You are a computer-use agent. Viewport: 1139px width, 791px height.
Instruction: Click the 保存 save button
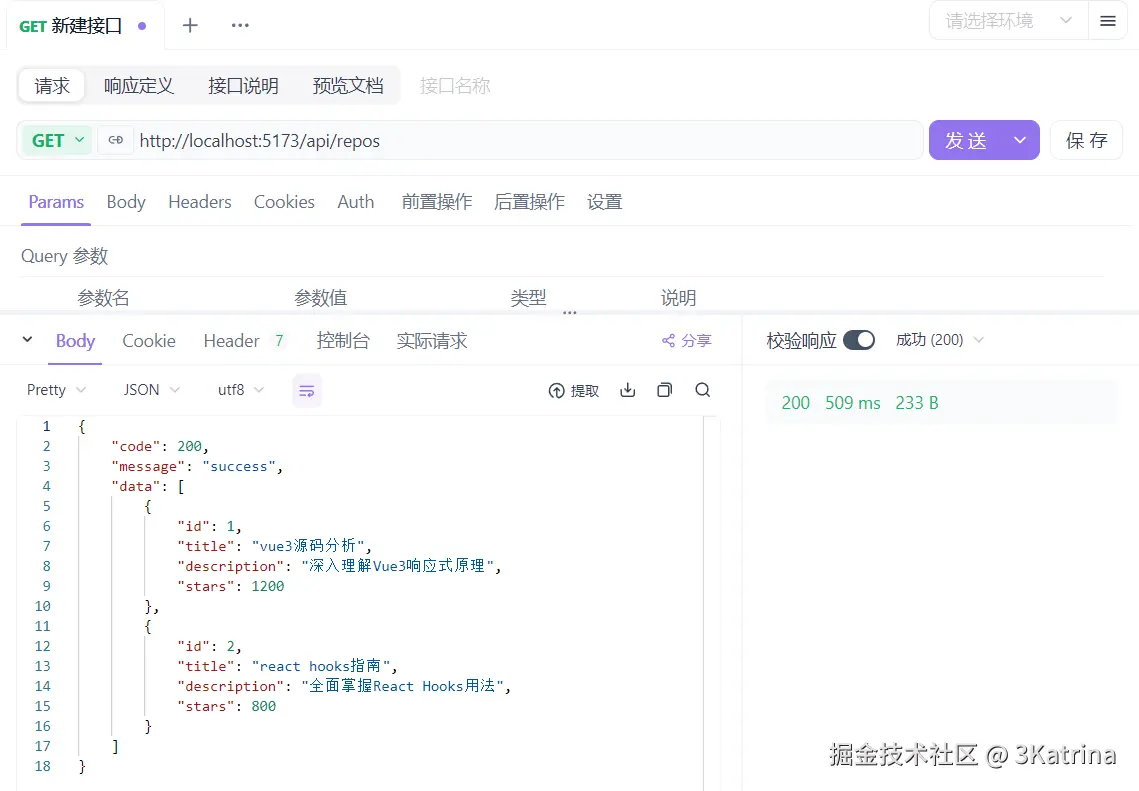tap(1086, 140)
